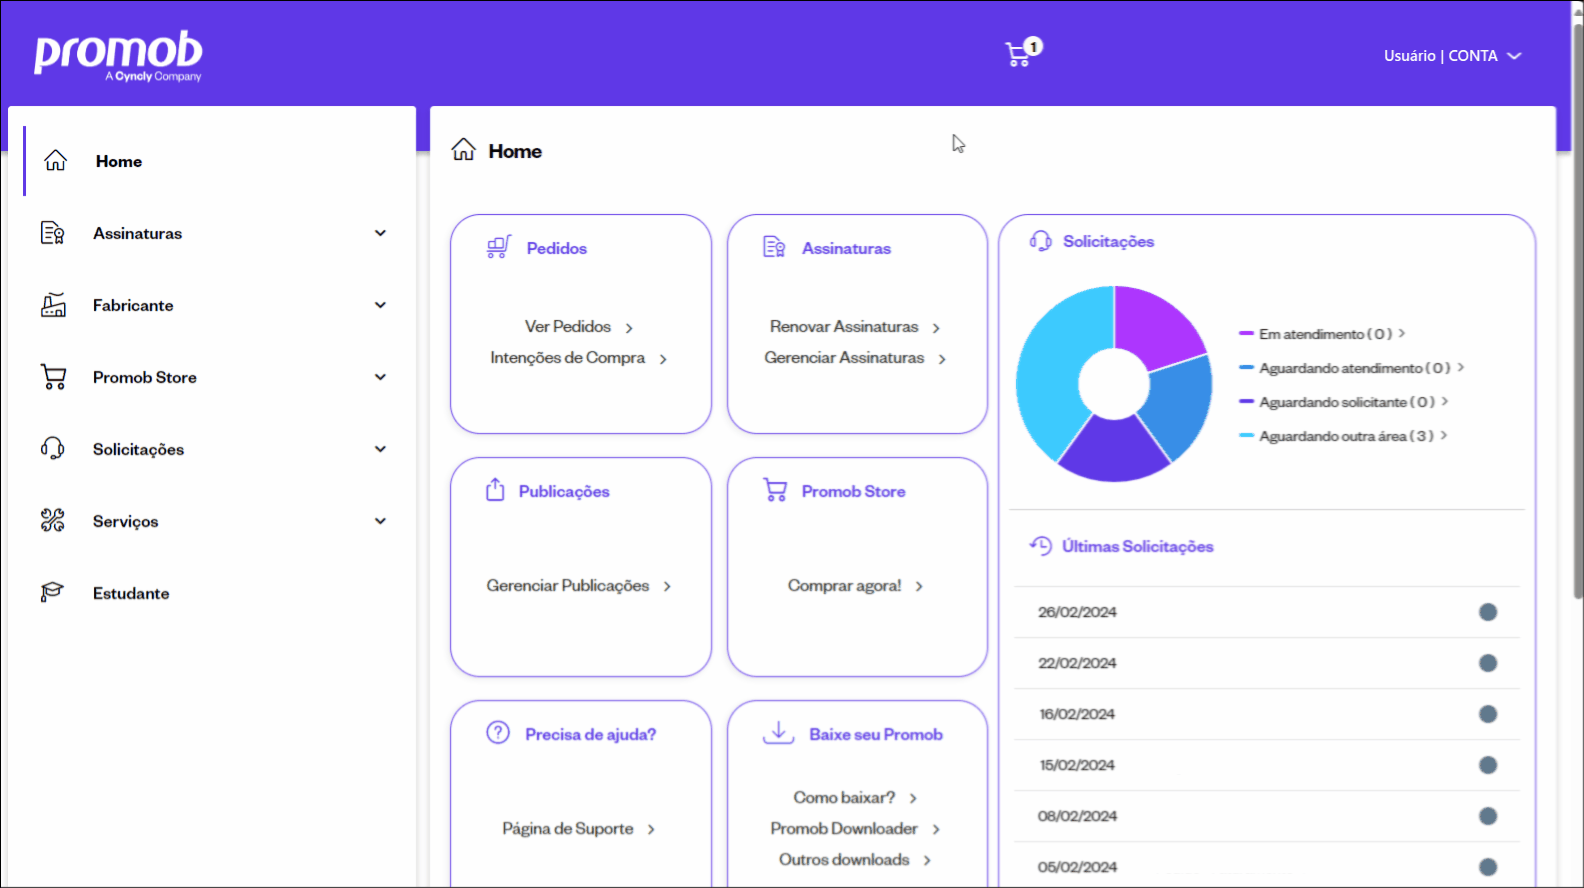Click the dark indigo bottom pie slice
This screenshot has height=888, width=1584.
pos(1113,451)
